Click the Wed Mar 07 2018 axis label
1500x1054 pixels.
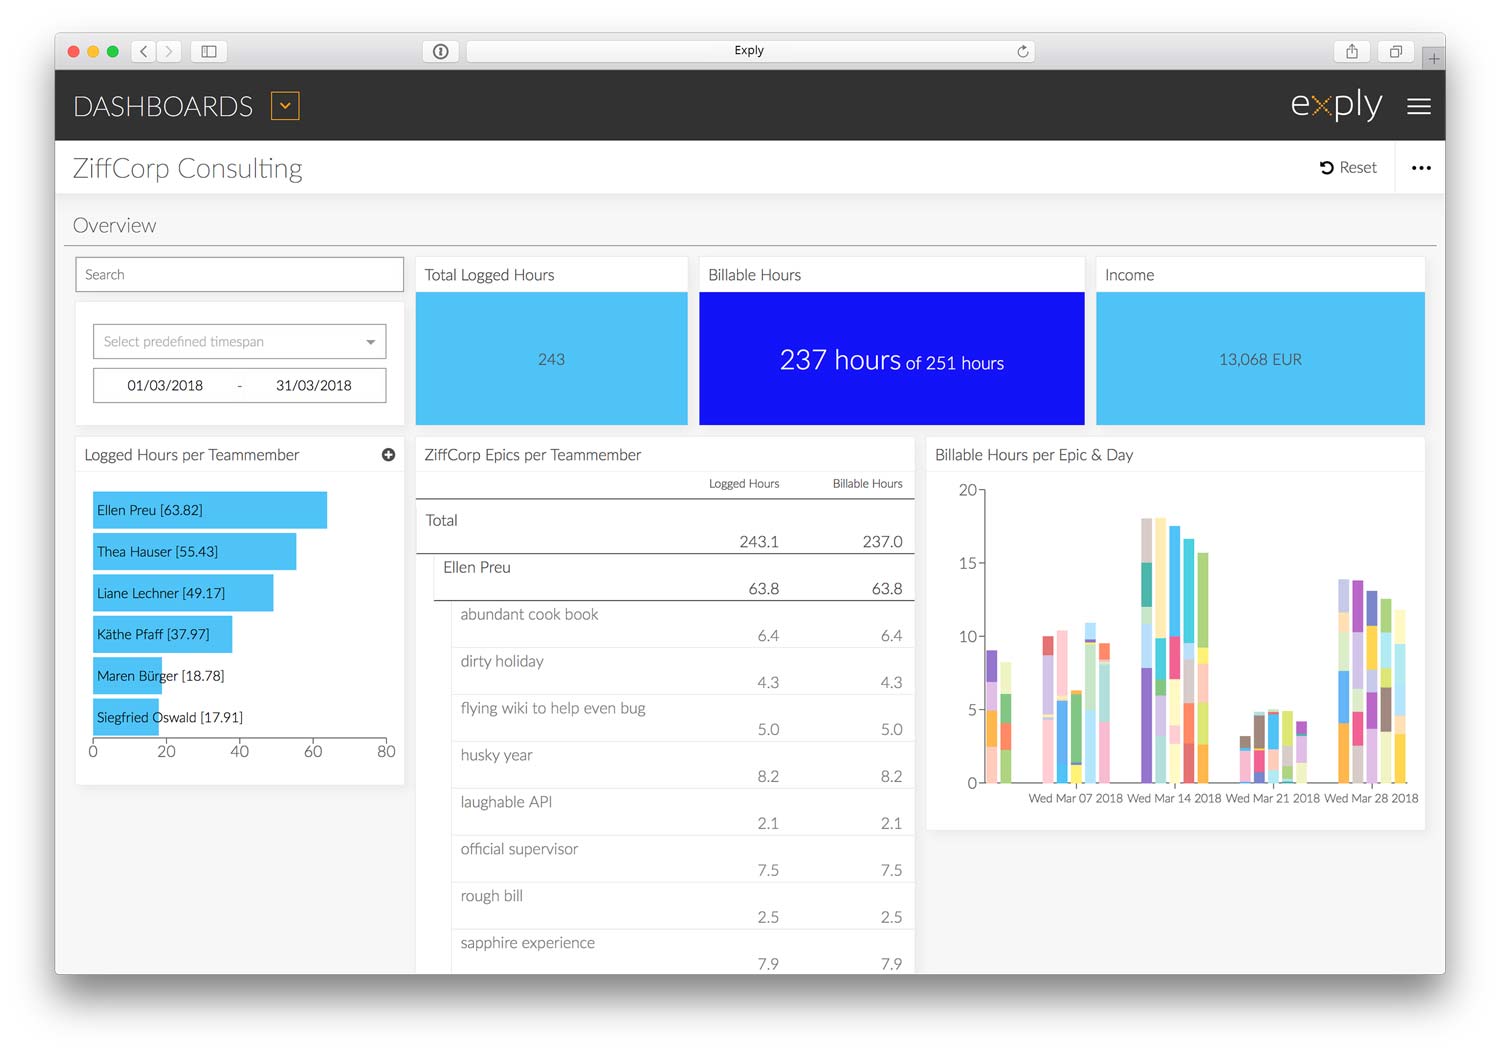1076,799
